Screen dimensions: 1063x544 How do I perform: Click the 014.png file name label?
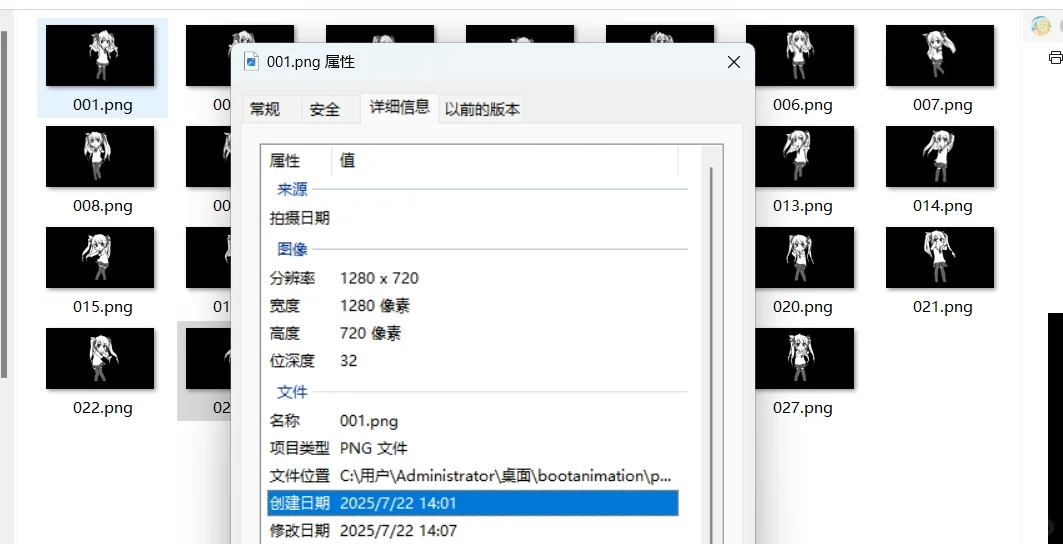point(942,206)
